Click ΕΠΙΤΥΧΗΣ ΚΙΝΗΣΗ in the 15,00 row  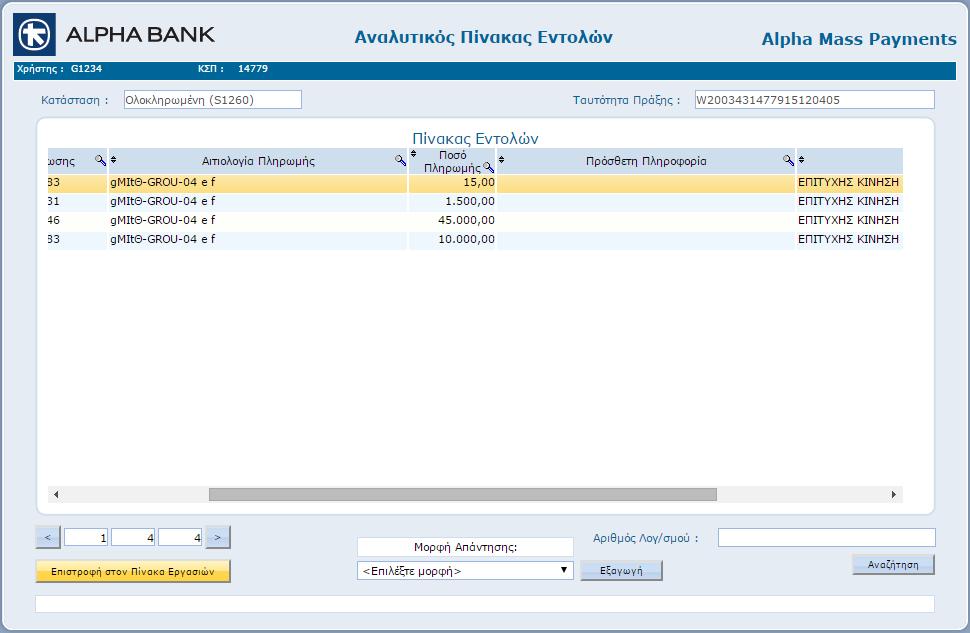click(848, 183)
